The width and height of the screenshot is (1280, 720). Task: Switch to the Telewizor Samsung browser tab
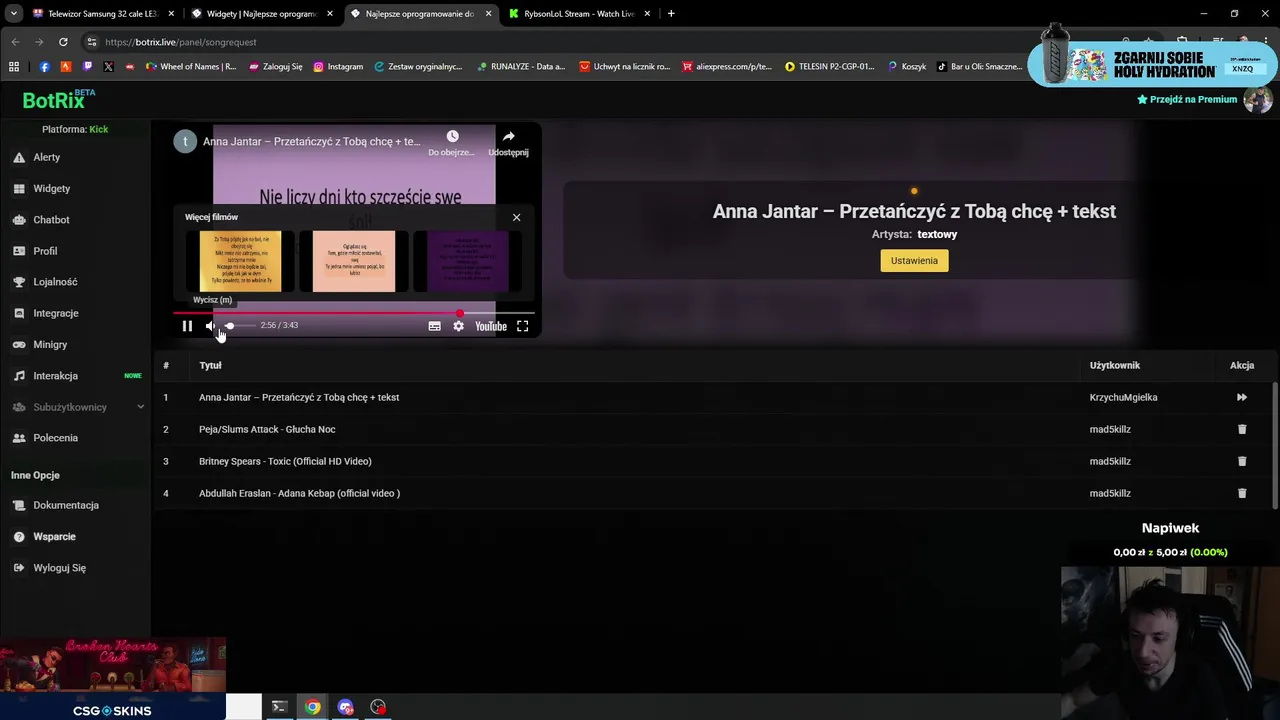103,14
